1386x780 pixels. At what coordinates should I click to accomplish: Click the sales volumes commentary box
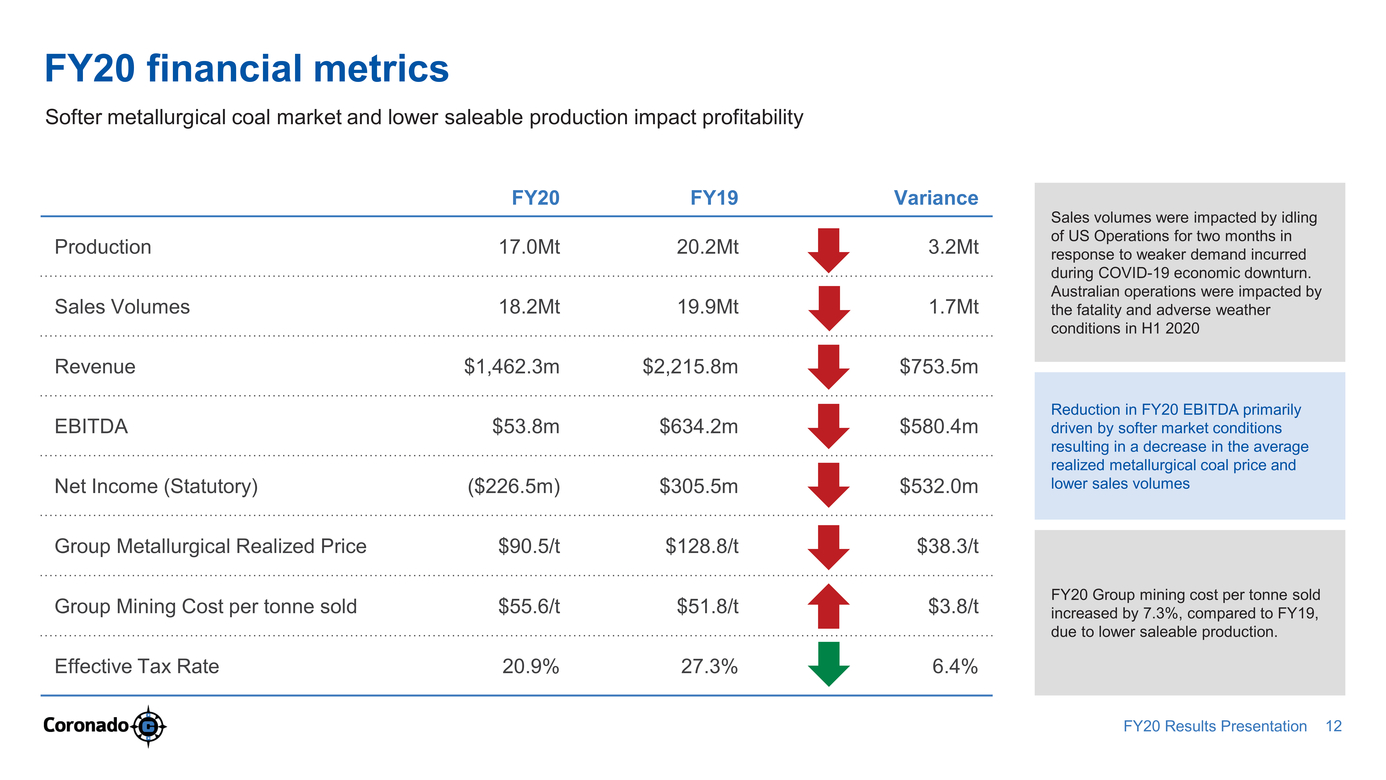point(1190,272)
